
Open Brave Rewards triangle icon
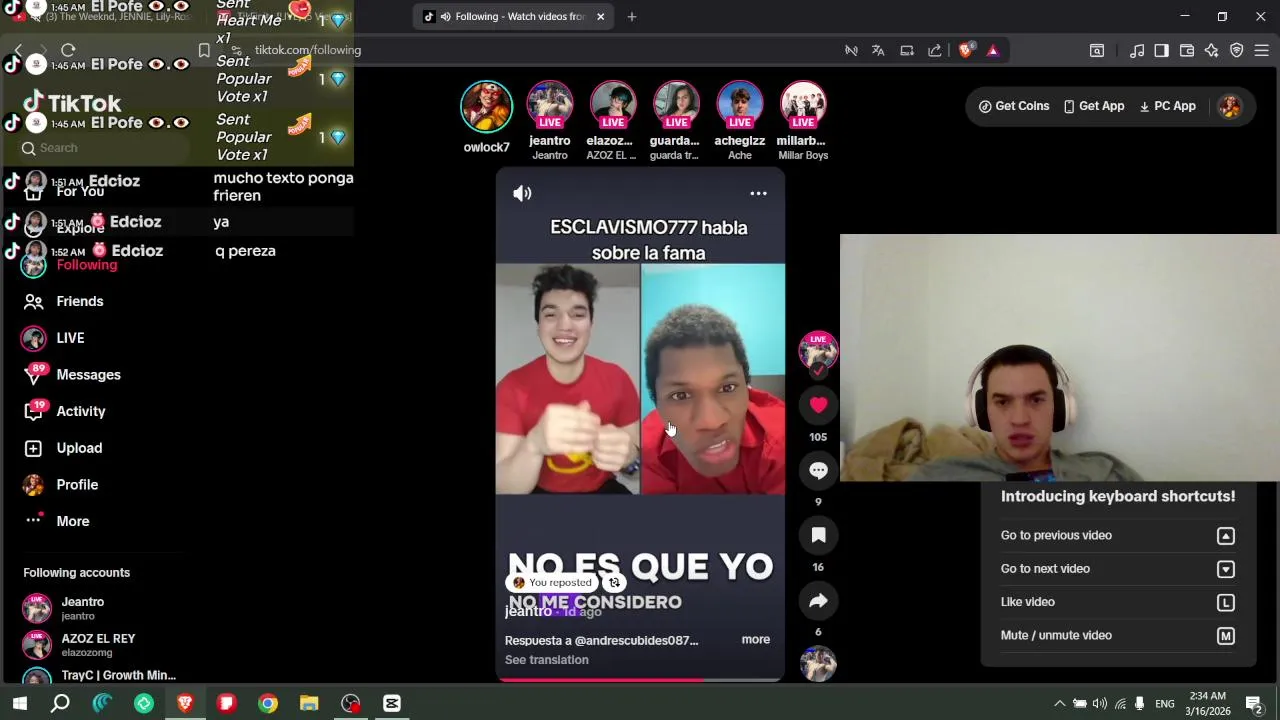993,50
